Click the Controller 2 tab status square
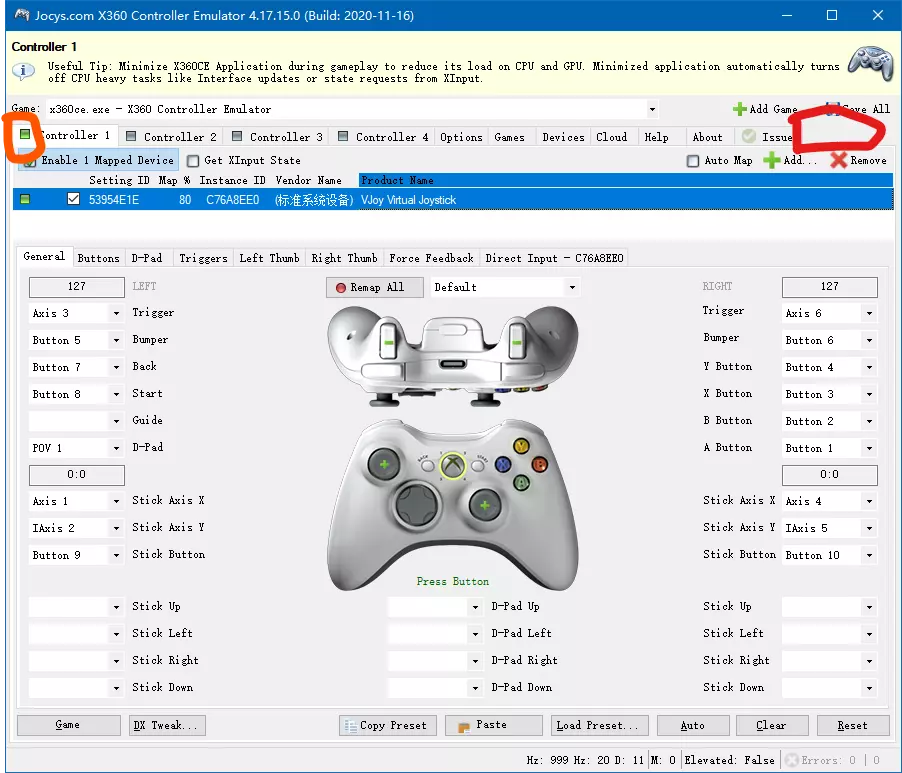 131,136
